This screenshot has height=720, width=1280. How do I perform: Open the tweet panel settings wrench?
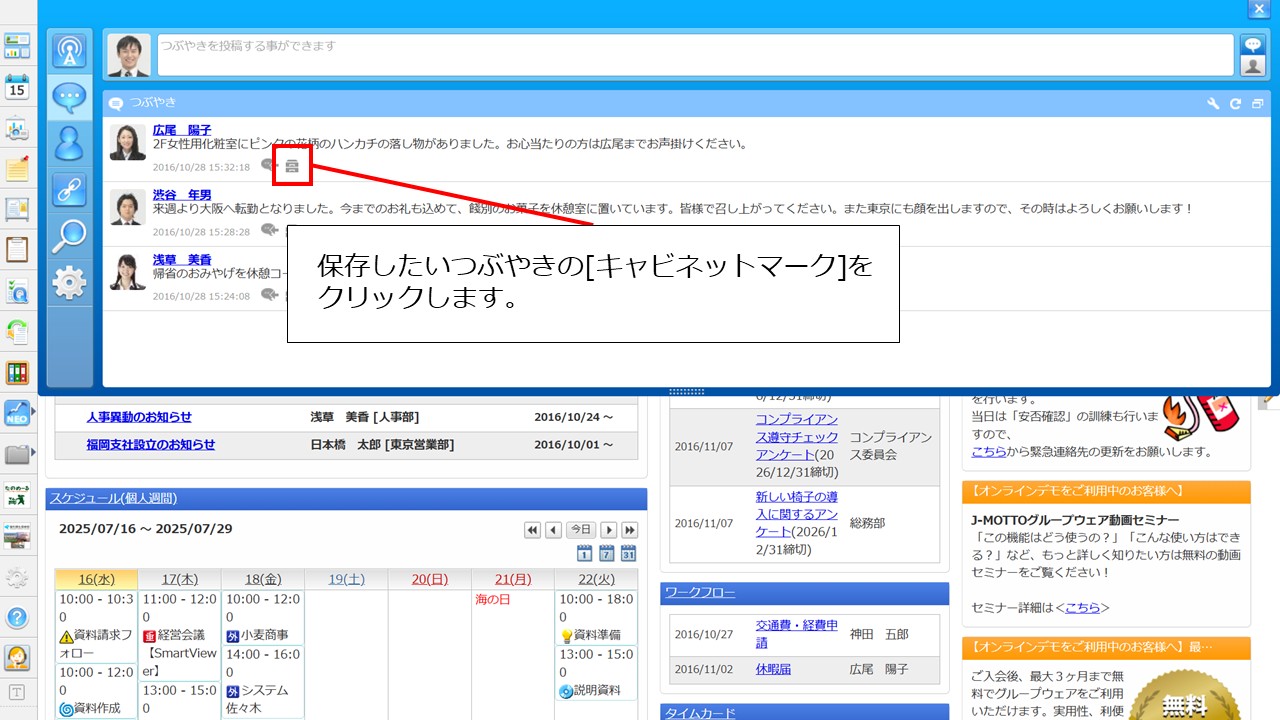tap(1212, 102)
